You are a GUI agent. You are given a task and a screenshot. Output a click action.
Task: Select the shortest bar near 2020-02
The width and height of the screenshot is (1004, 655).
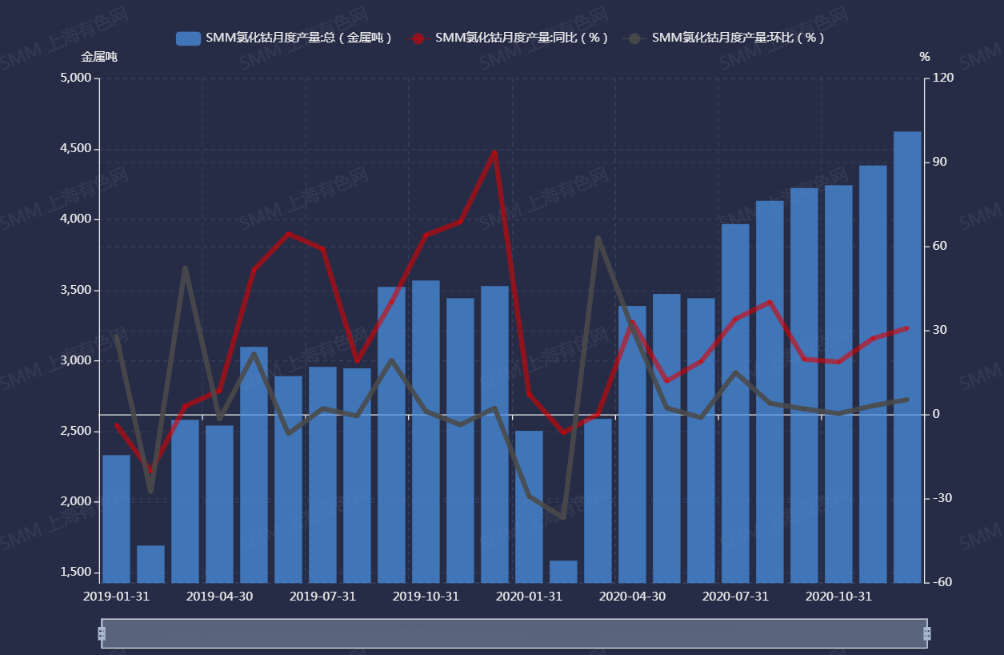[563, 572]
